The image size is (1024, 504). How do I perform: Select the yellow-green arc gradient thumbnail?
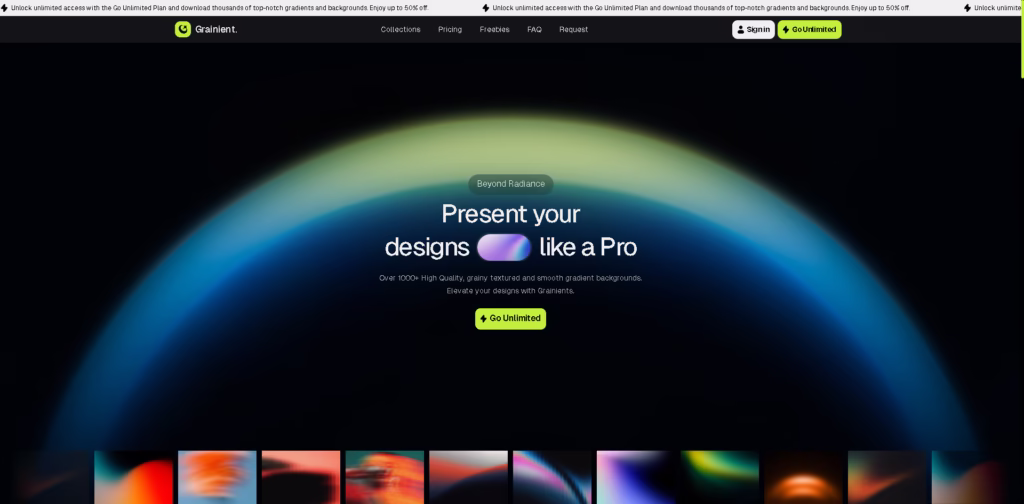(x=720, y=477)
